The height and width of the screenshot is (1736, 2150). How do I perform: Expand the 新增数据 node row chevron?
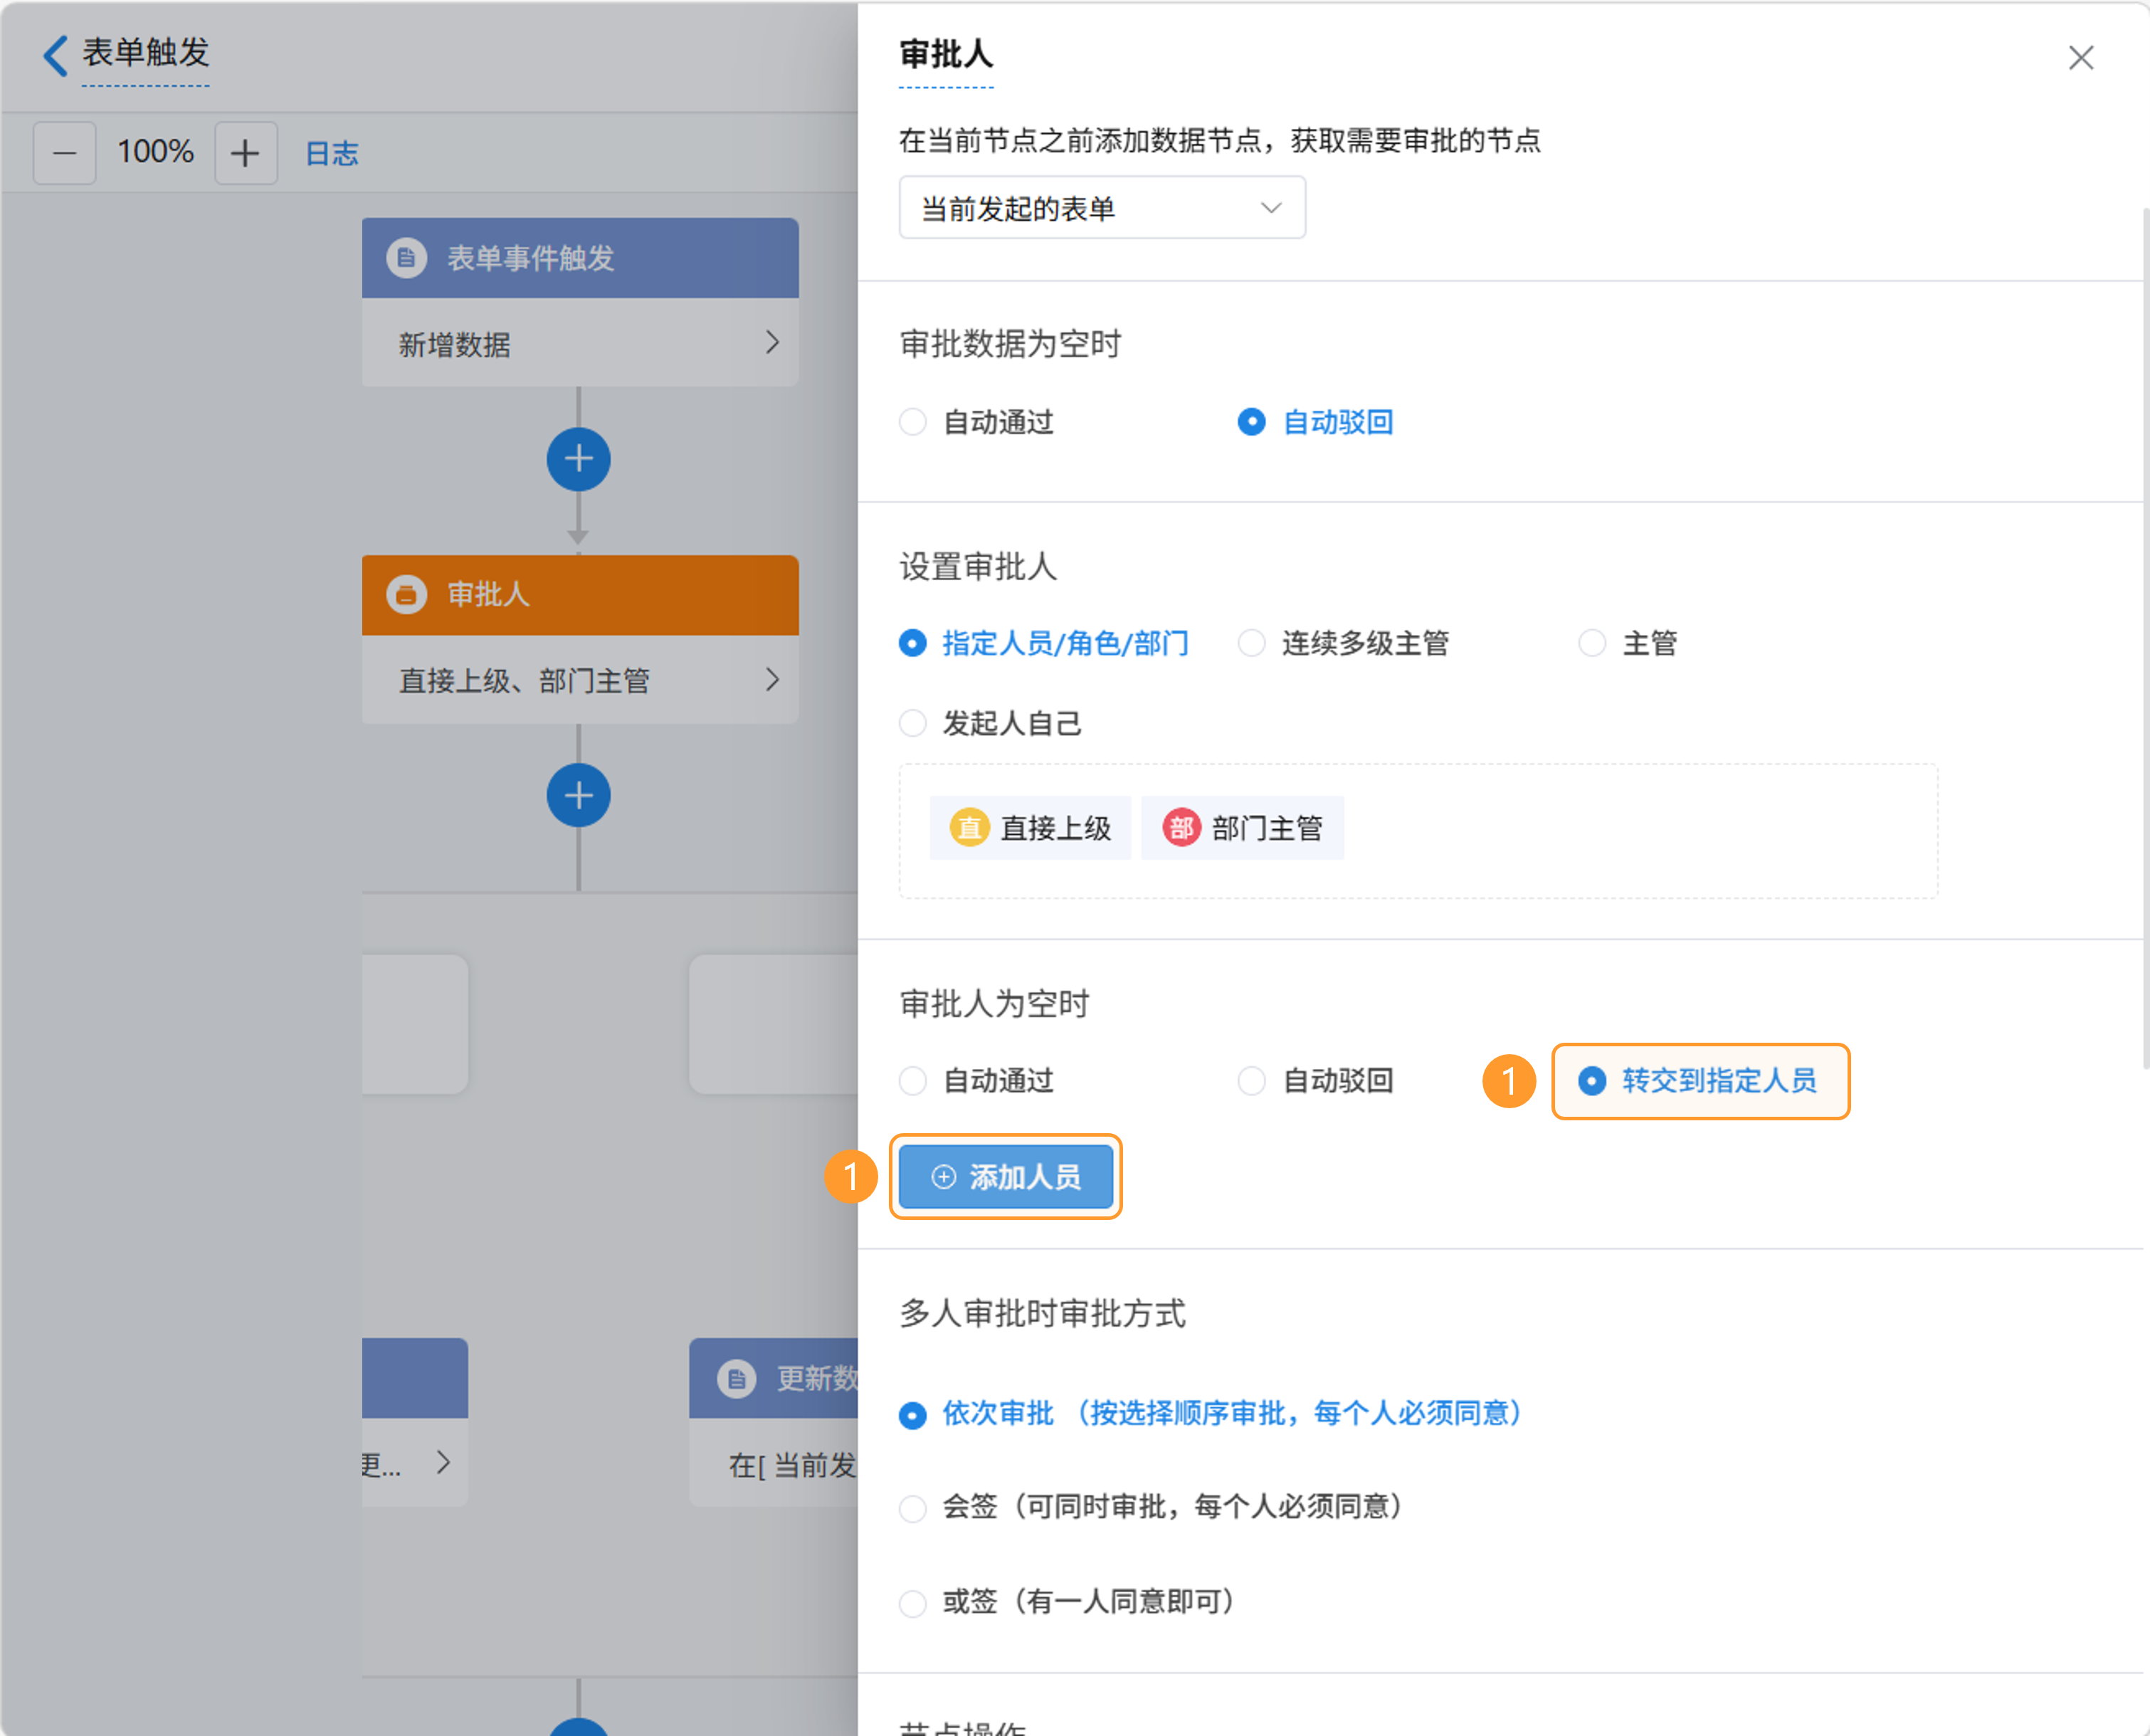(772, 343)
